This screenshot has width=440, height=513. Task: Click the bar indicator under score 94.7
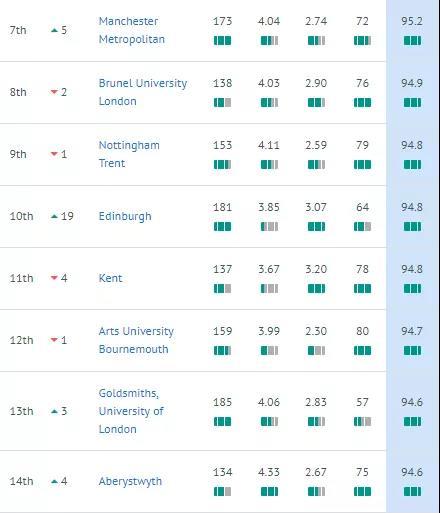(x=412, y=351)
